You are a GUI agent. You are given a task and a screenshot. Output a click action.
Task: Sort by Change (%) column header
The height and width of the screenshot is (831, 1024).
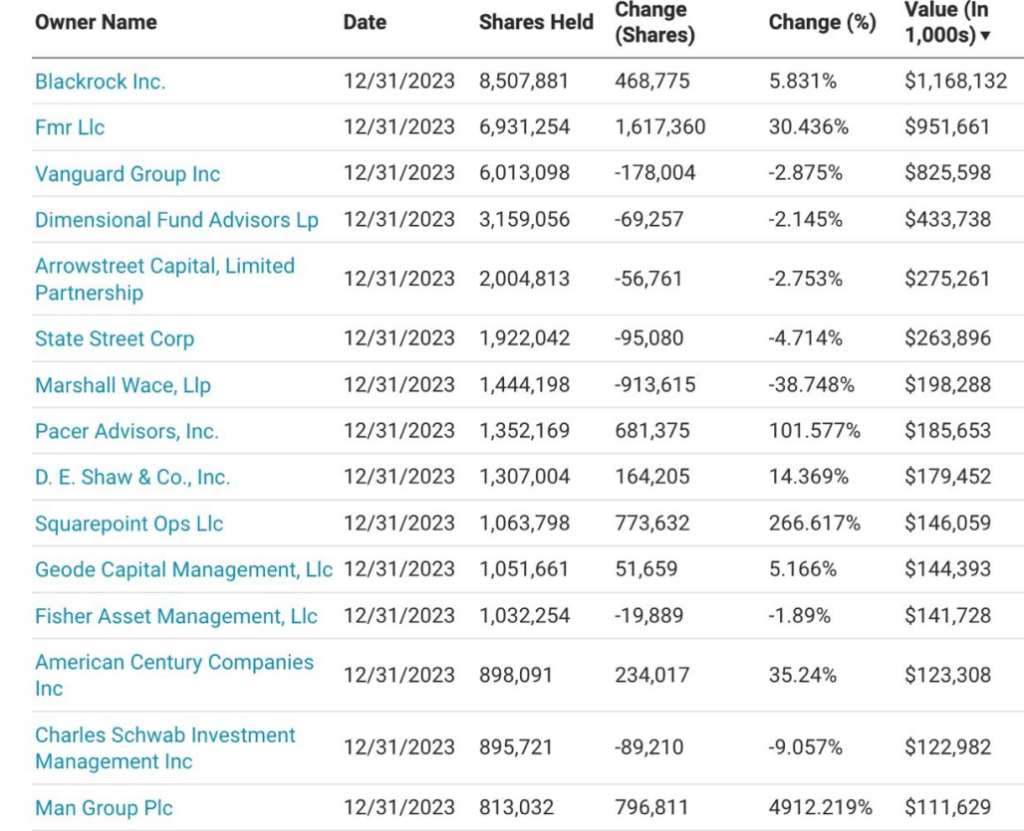point(822,22)
